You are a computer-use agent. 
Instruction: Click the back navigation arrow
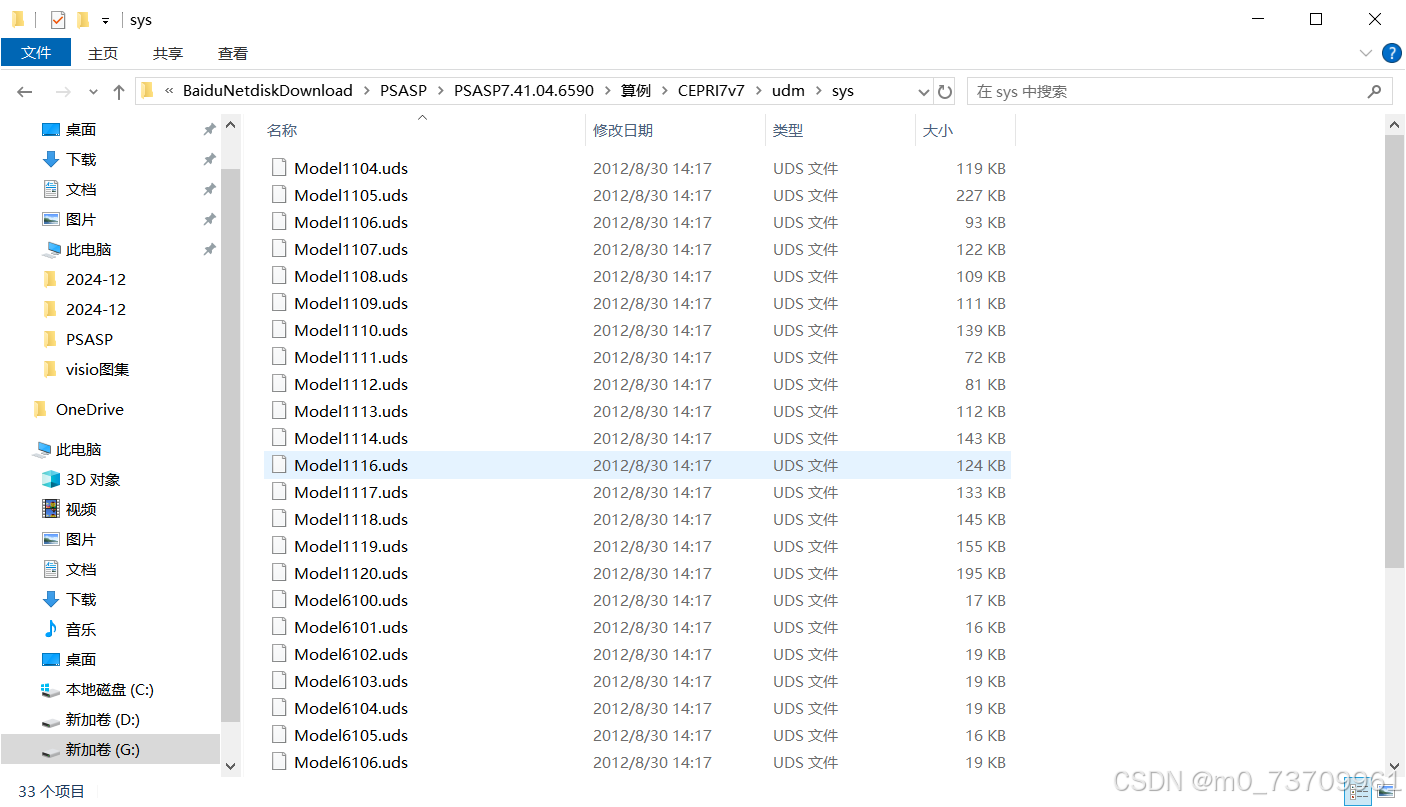pyautogui.click(x=24, y=90)
